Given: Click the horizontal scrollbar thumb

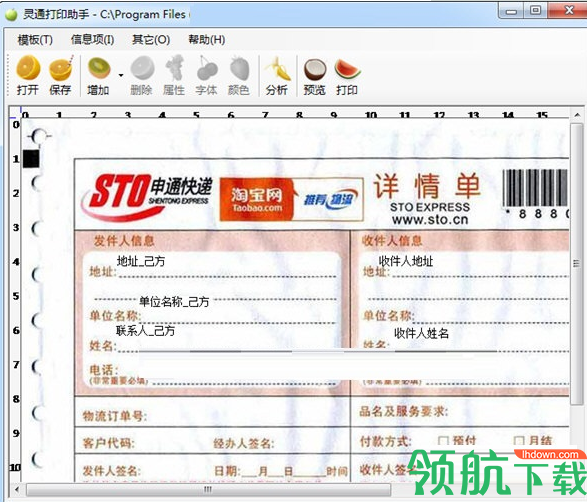Looking at the screenshot, I should click(209, 489).
